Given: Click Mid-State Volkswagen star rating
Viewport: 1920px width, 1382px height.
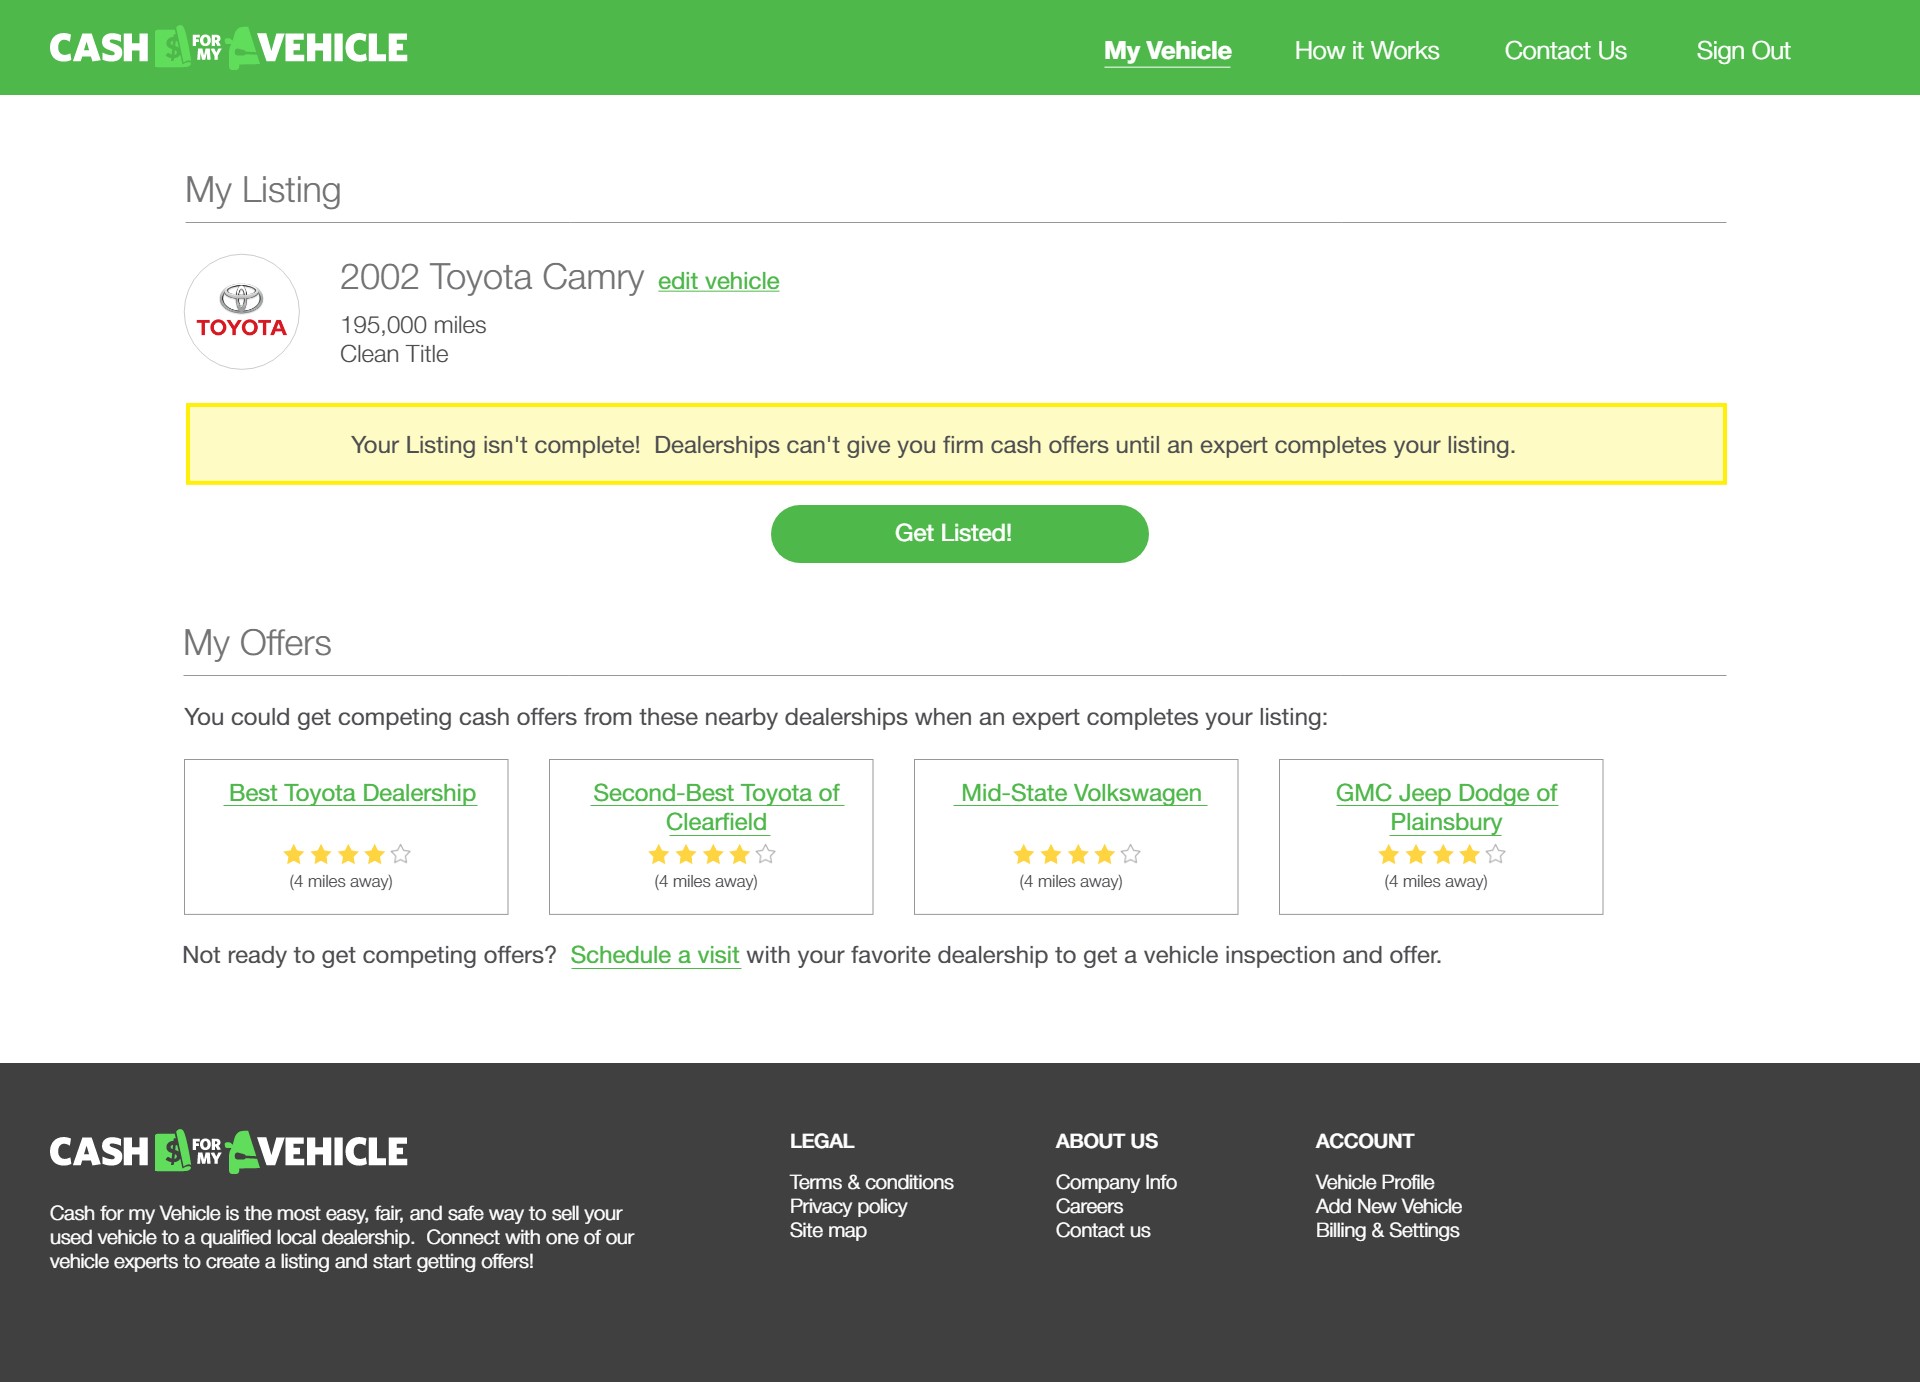Looking at the screenshot, I should tap(1076, 854).
